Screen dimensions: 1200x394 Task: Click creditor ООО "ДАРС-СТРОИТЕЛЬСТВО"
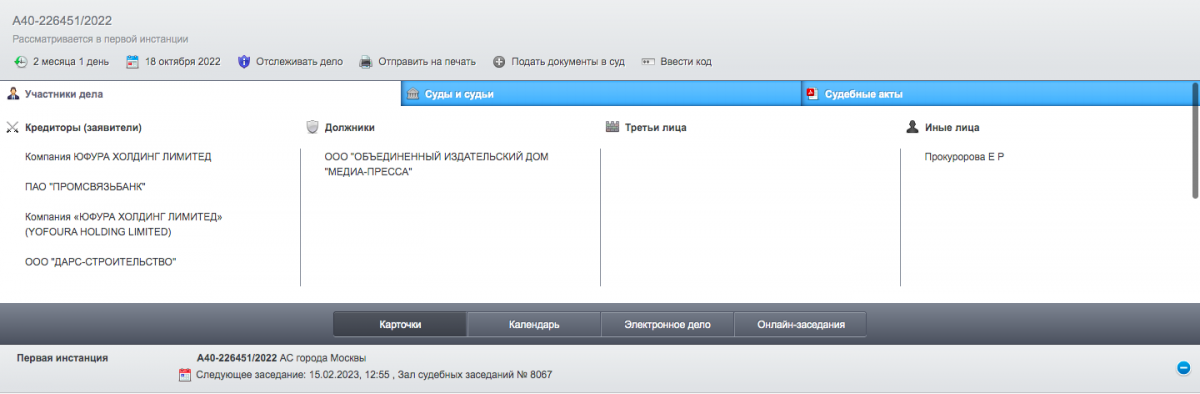pyautogui.click(x=100, y=262)
